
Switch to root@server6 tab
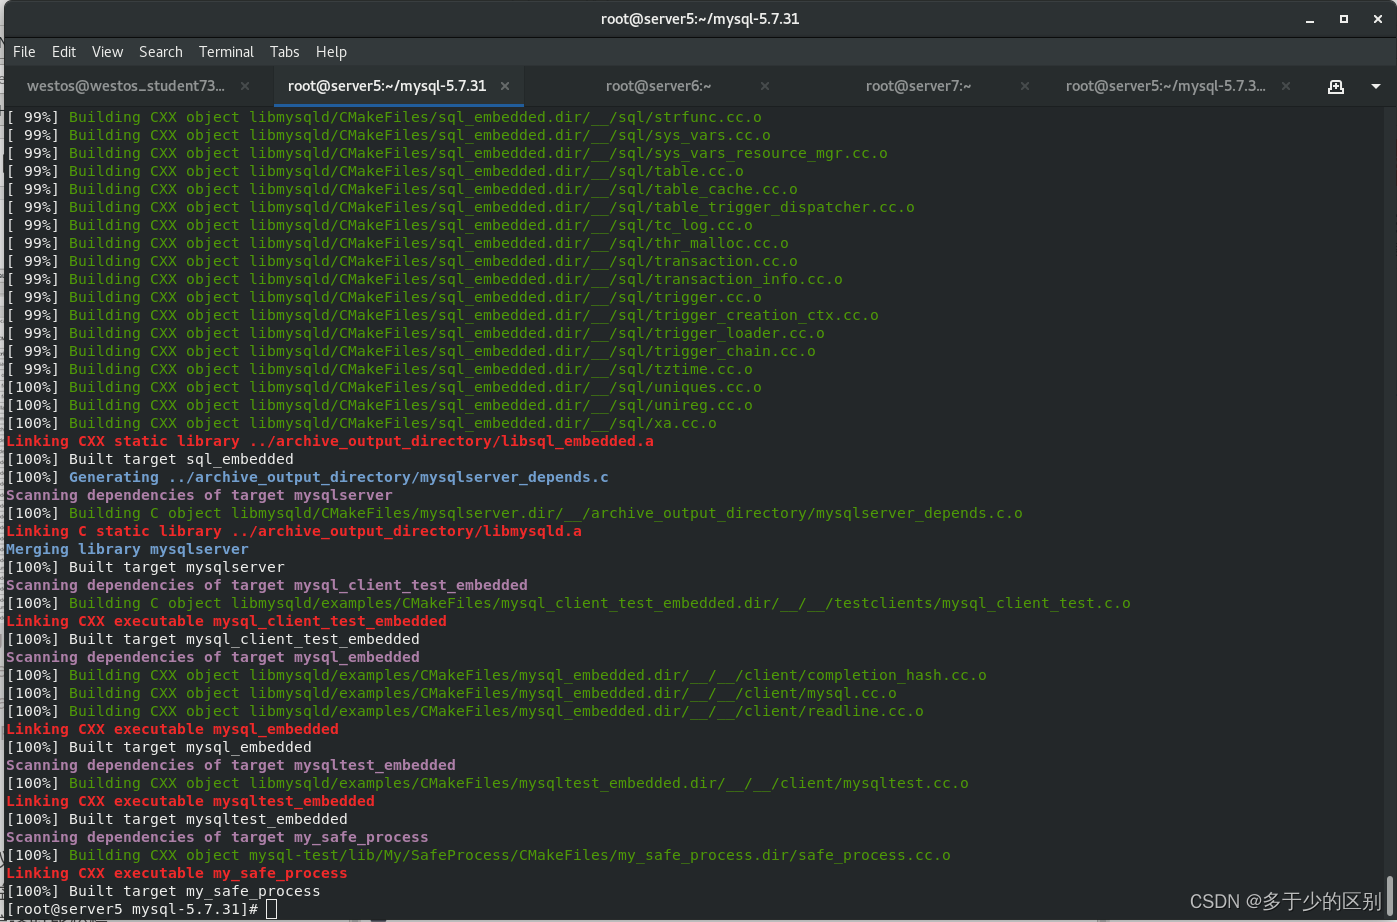tap(659, 86)
